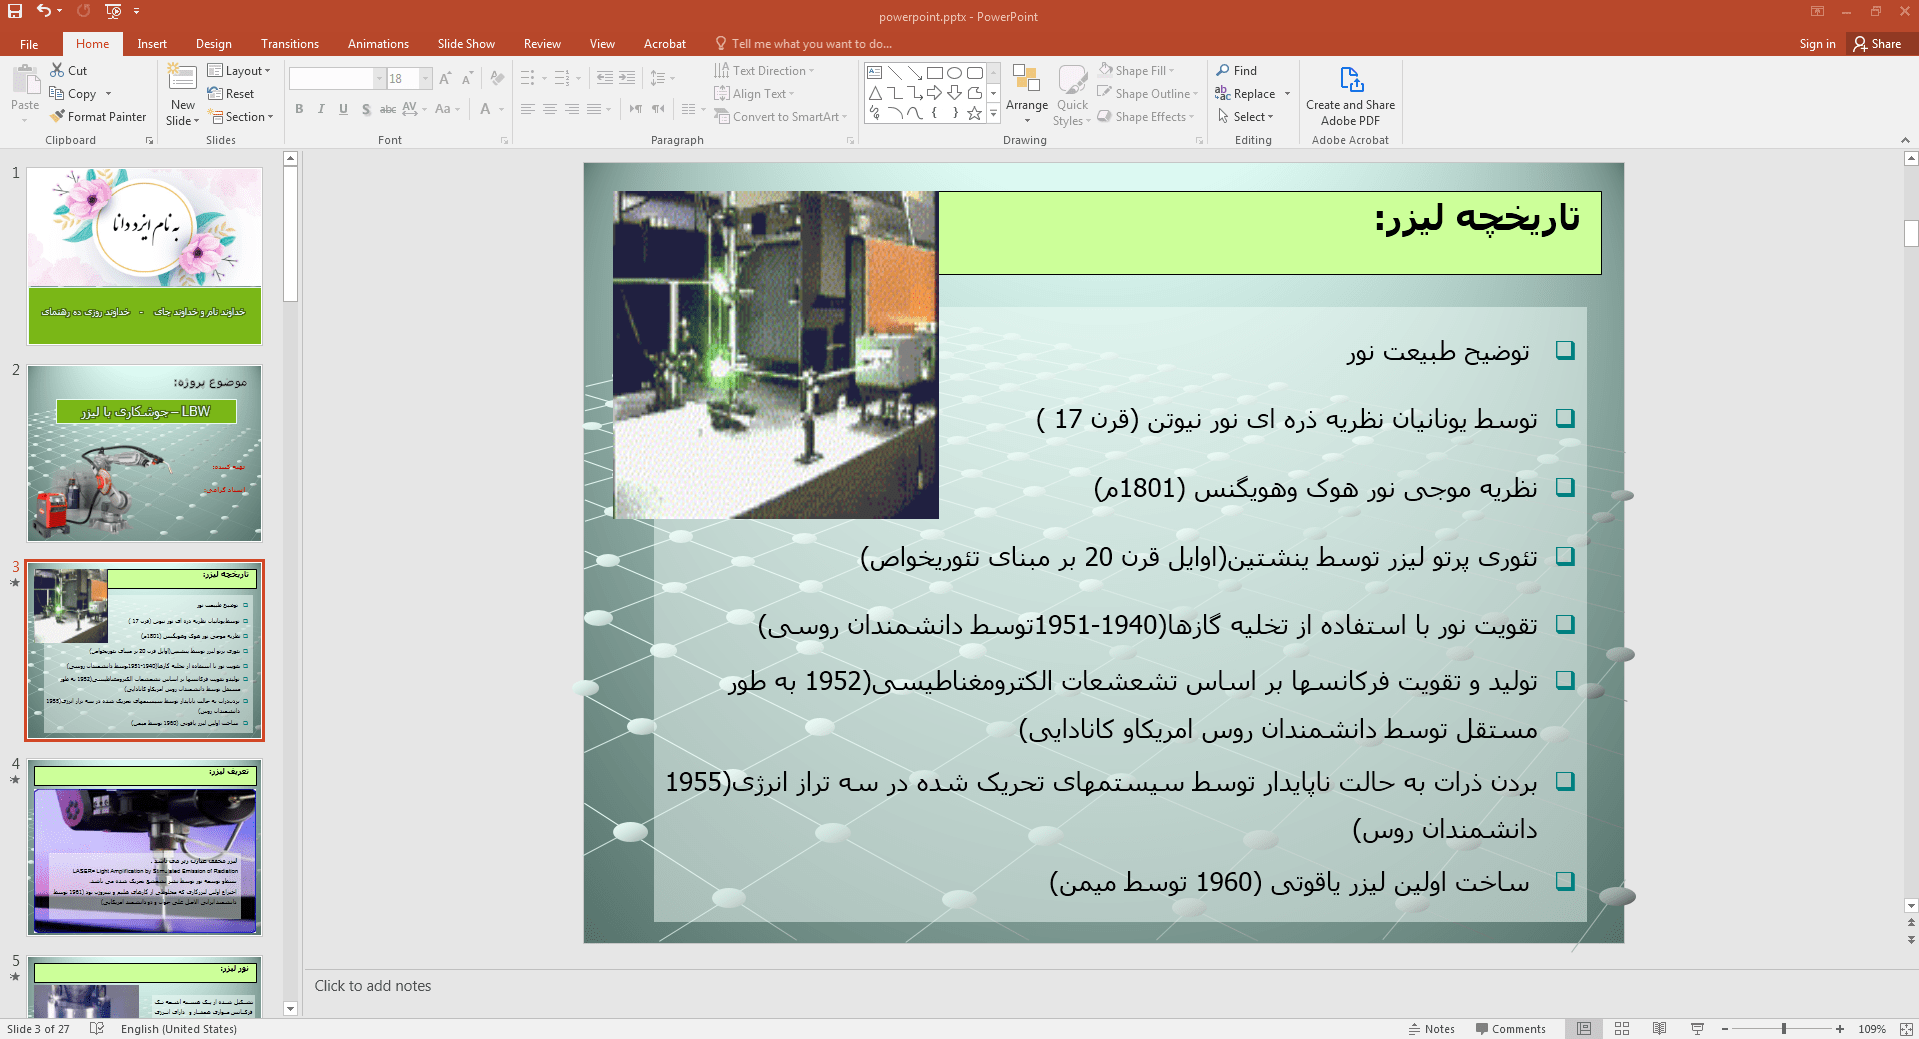The width and height of the screenshot is (1919, 1039).
Task: Align text left in paragraph group
Action: tap(528, 109)
